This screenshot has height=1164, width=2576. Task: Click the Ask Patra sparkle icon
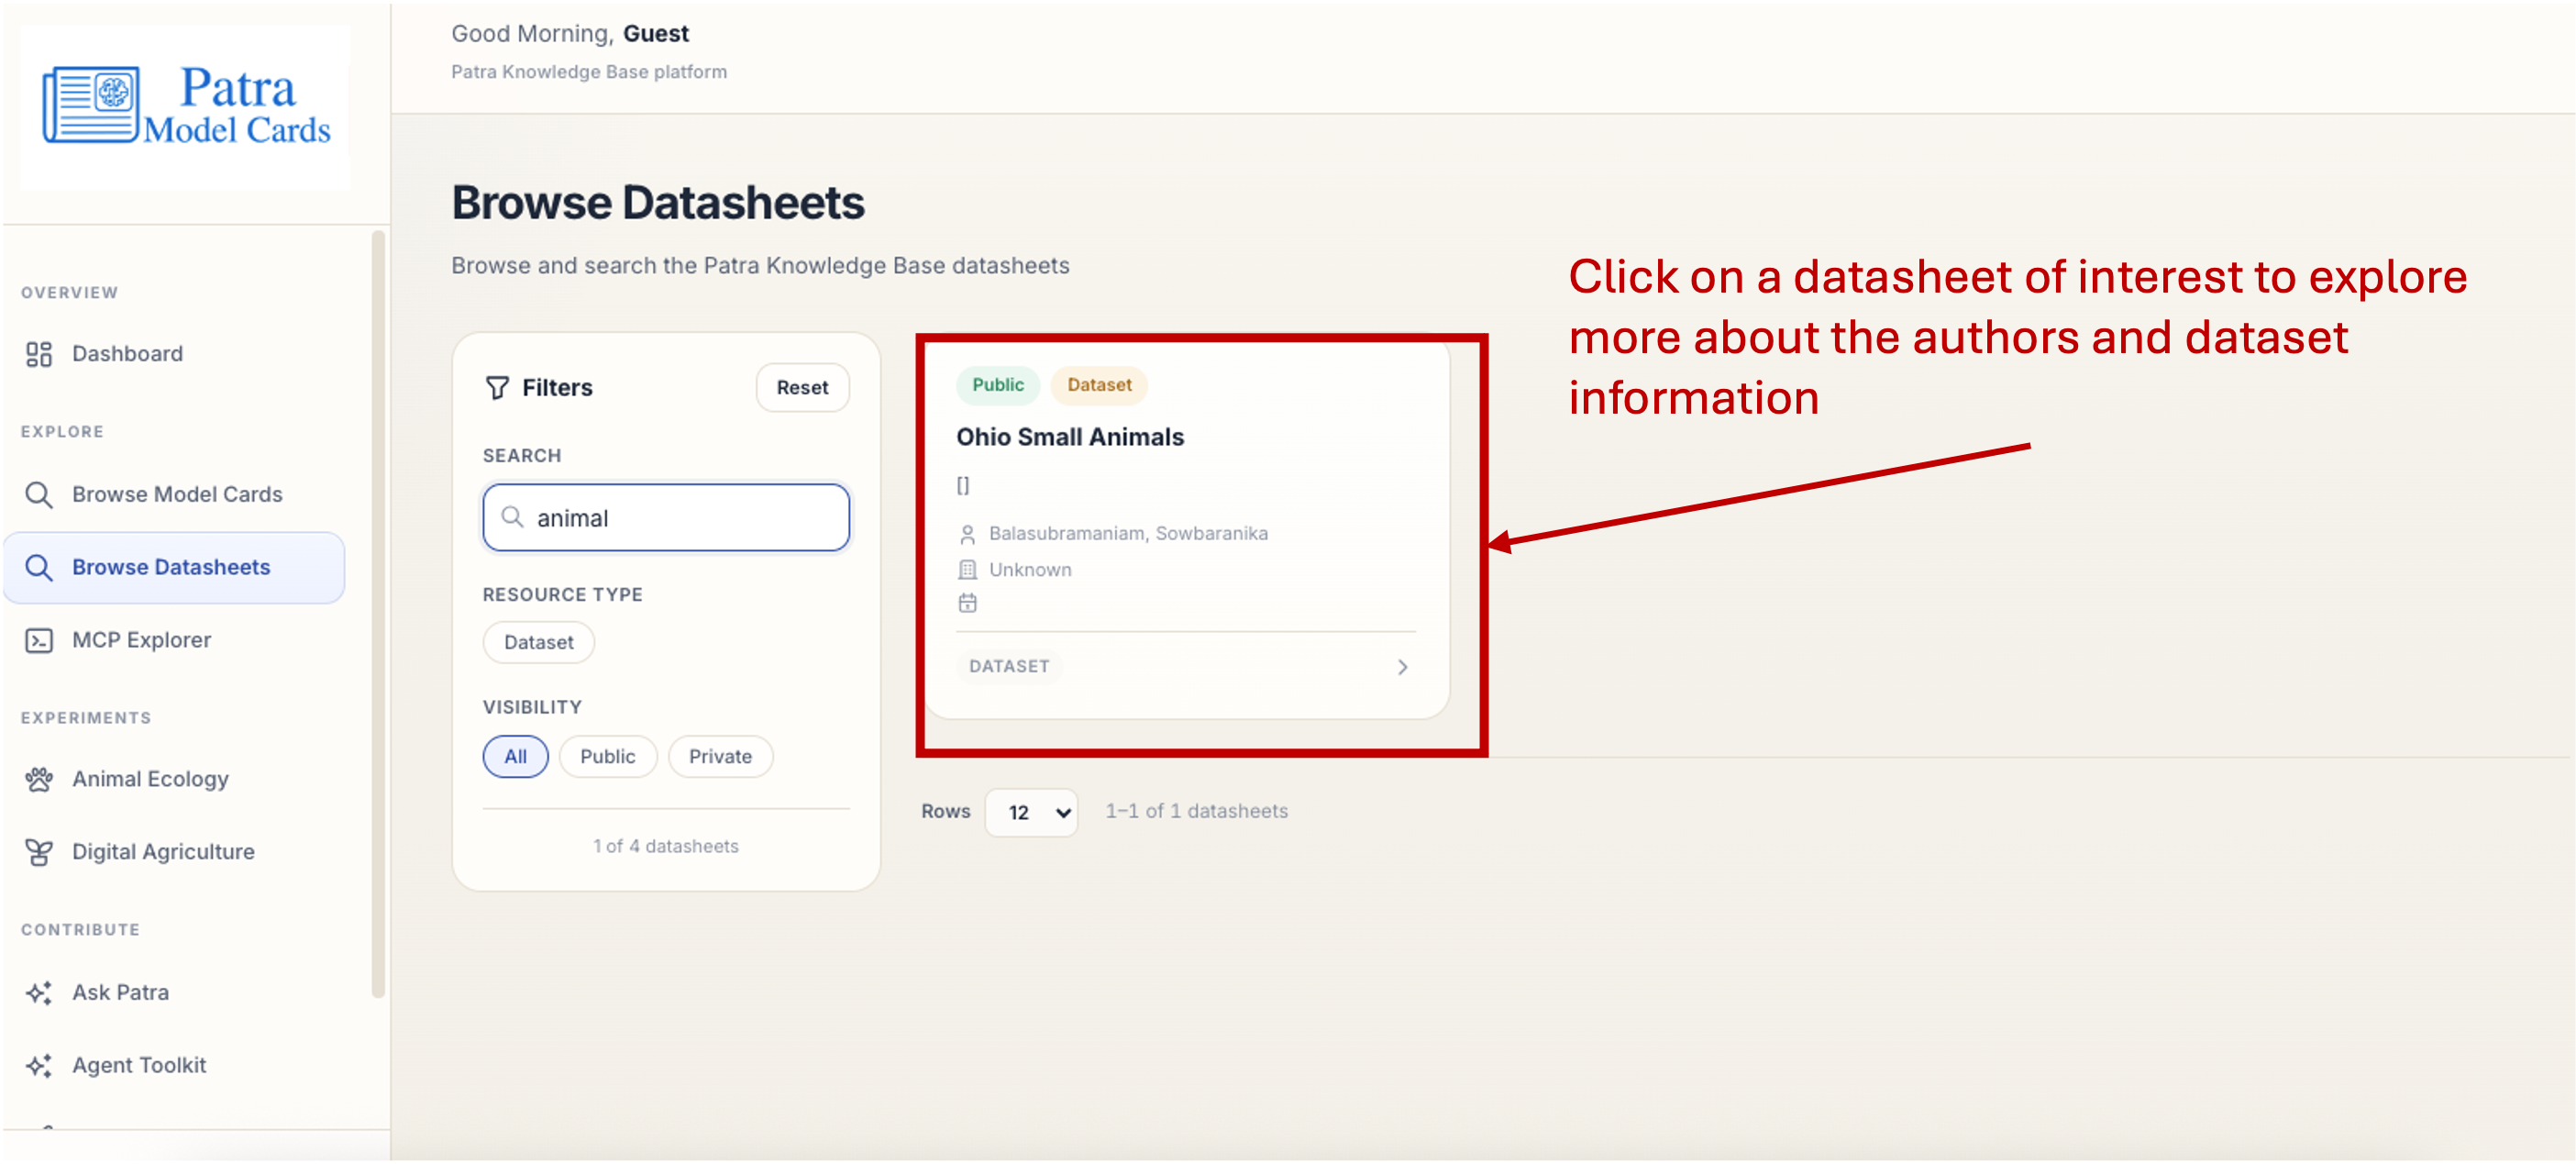39,993
